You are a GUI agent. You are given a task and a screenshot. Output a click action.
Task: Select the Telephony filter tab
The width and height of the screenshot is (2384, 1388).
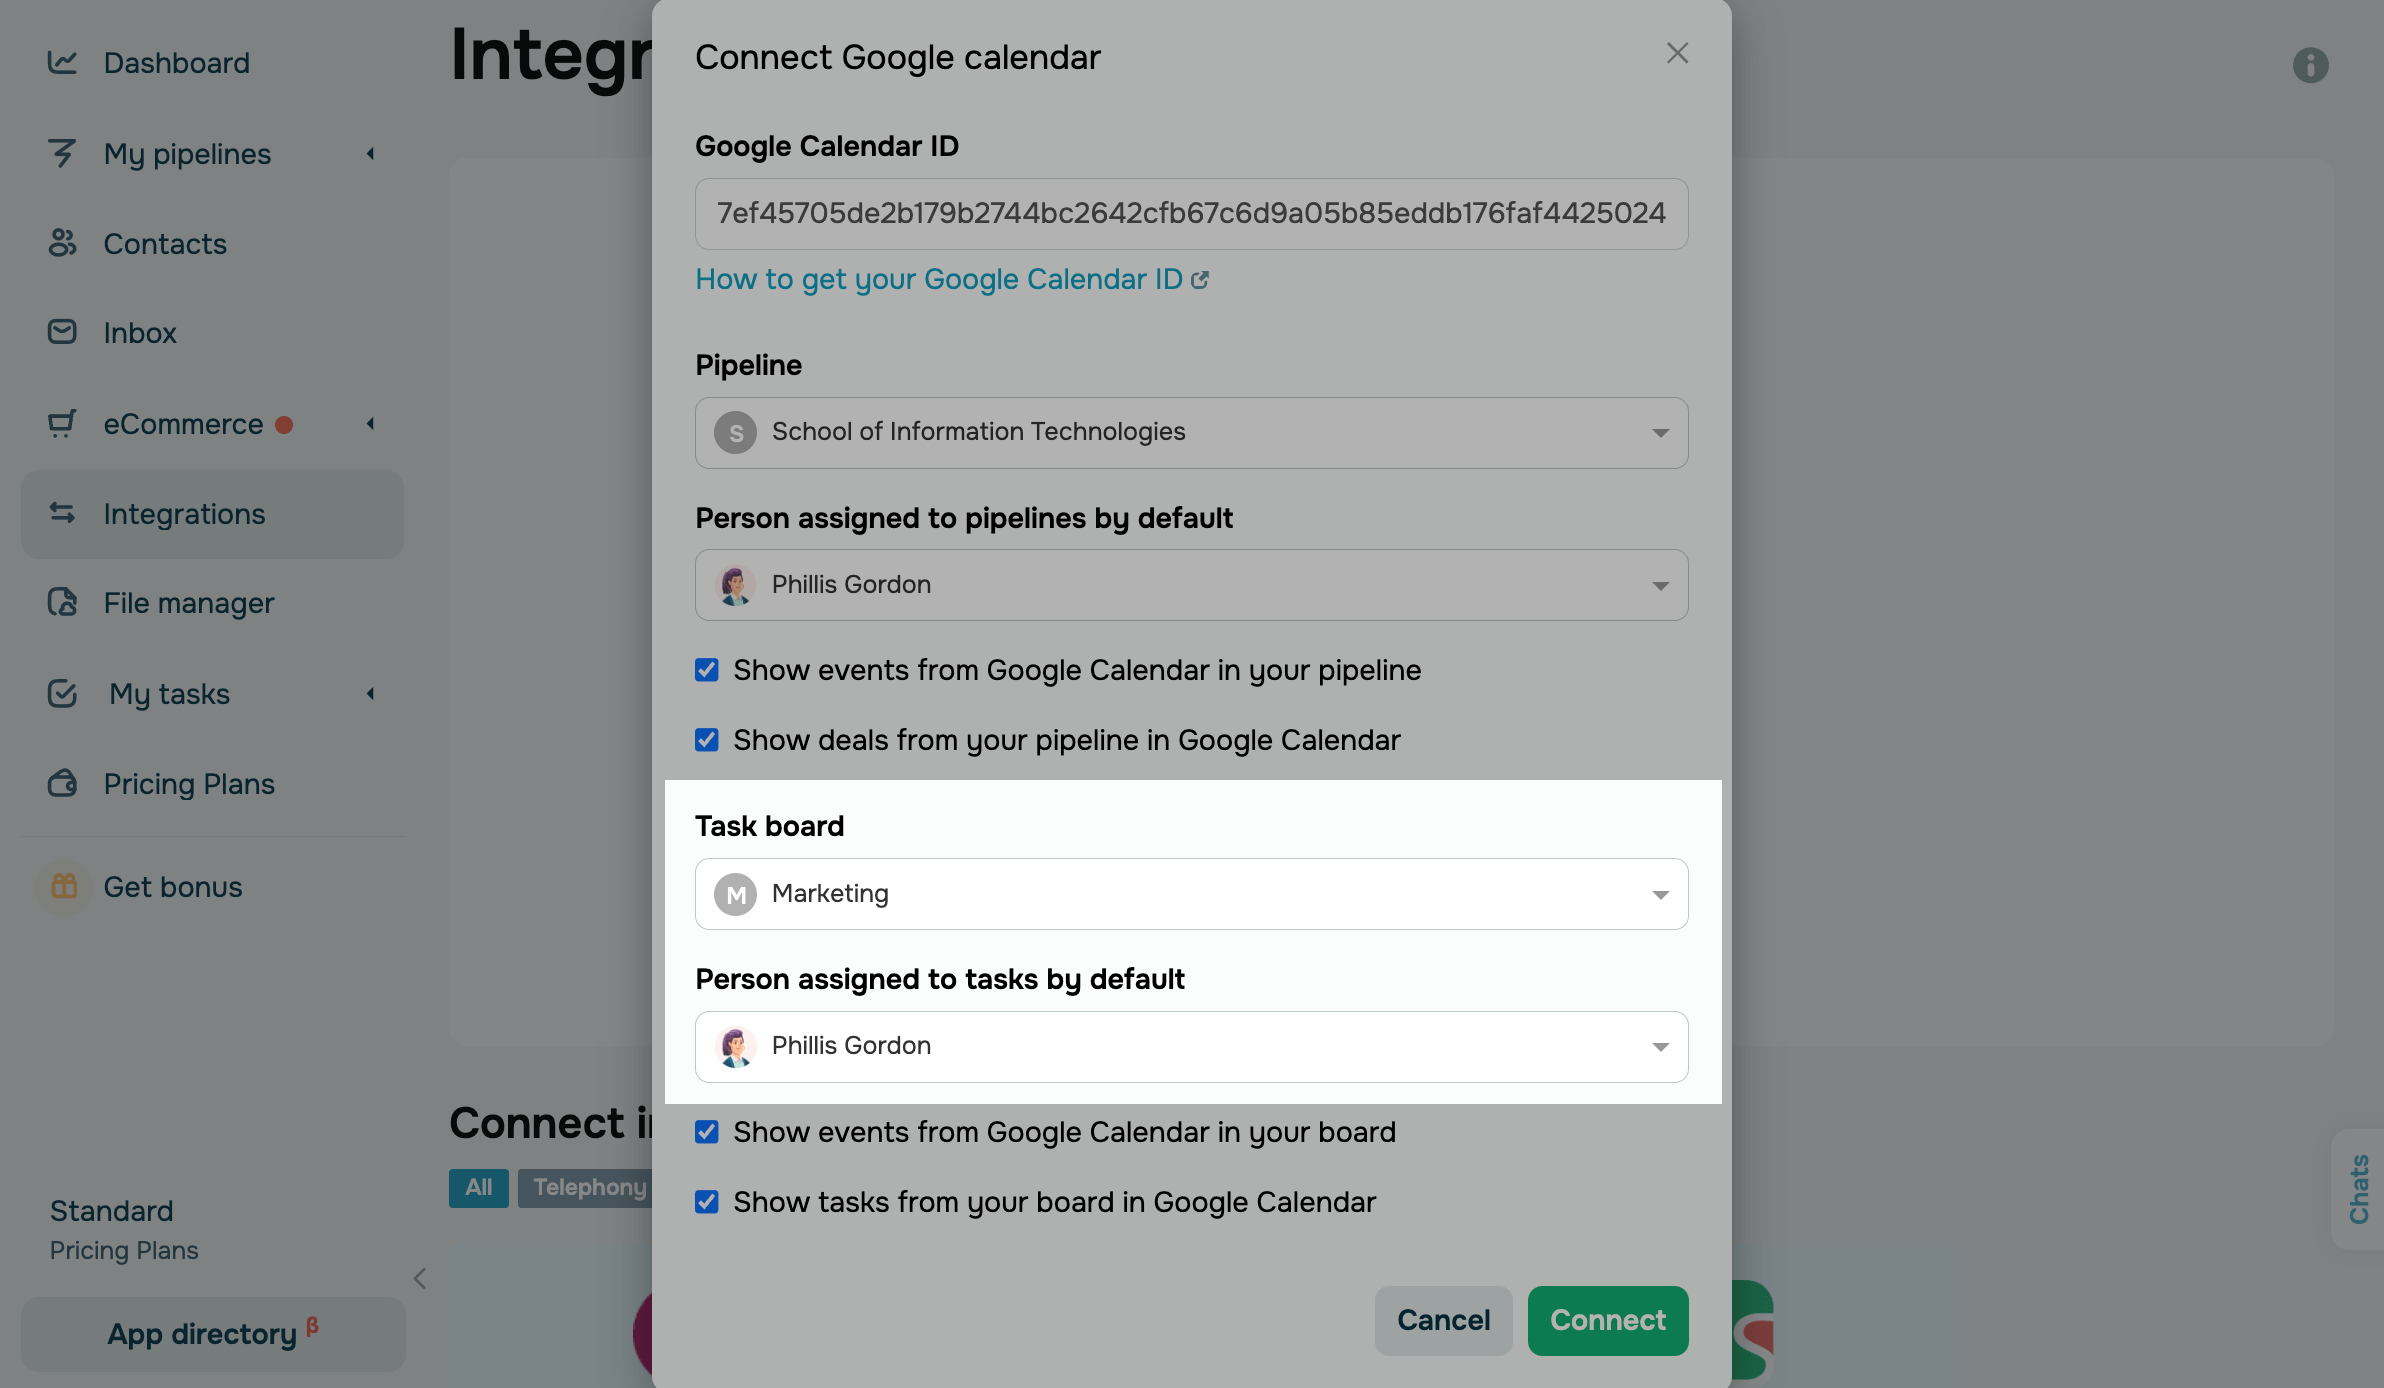coord(588,1188)
